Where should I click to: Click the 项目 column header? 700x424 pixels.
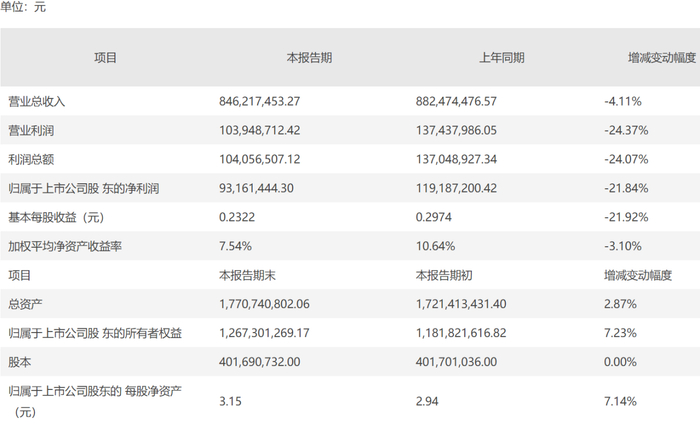pyautogui.click(x=105, y=58)
